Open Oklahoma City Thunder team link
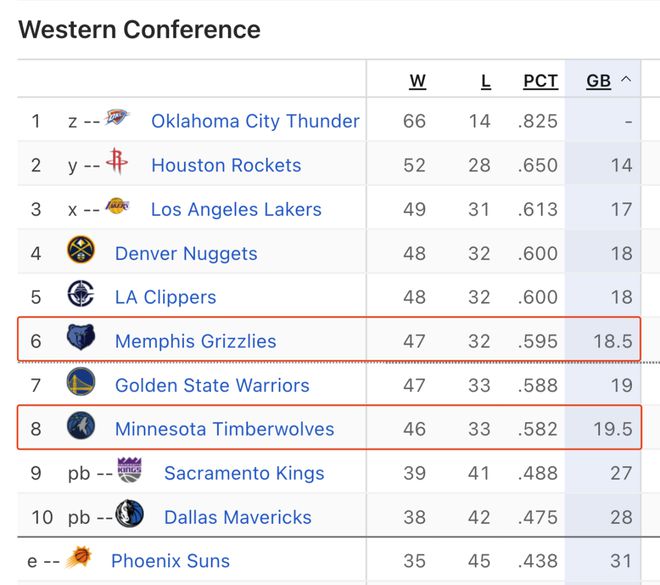 (255, 121)
